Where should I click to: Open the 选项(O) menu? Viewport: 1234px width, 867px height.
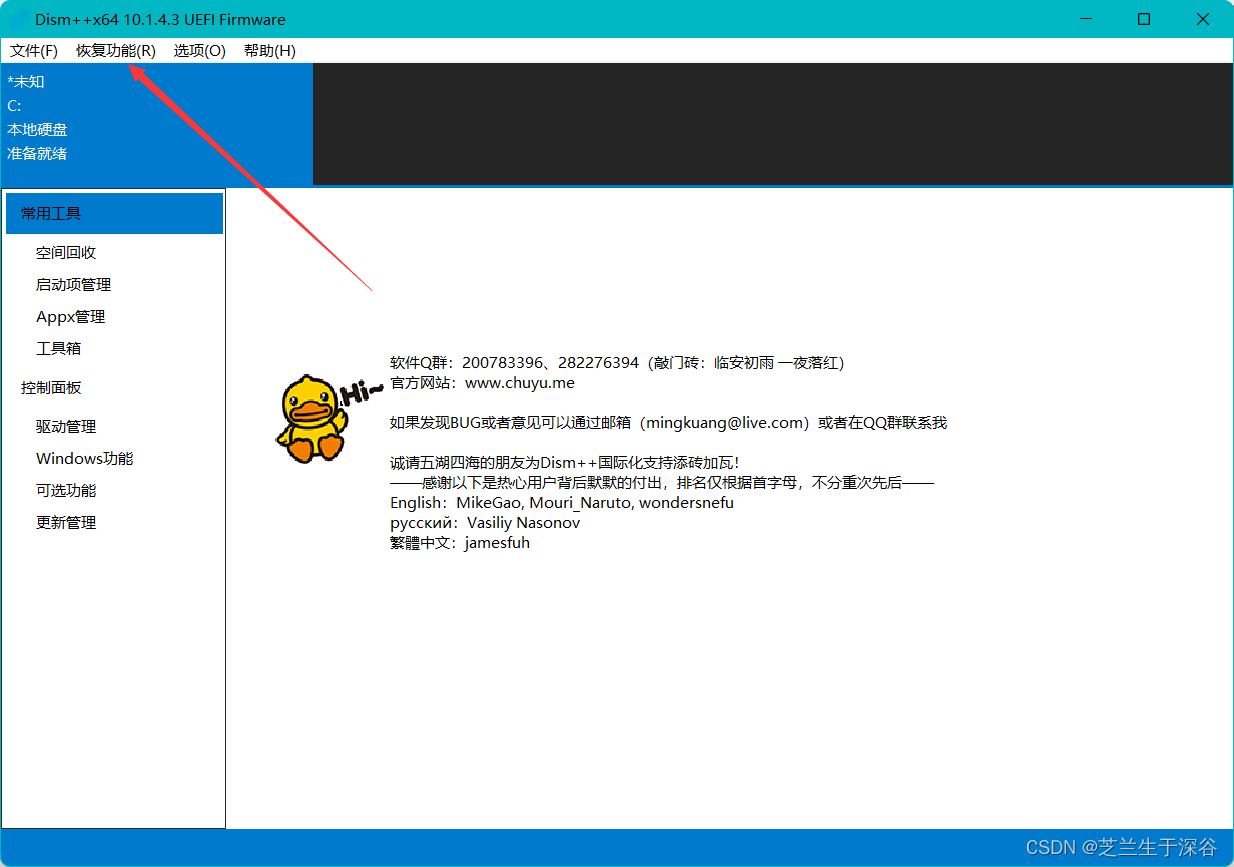tap(199, 51)
